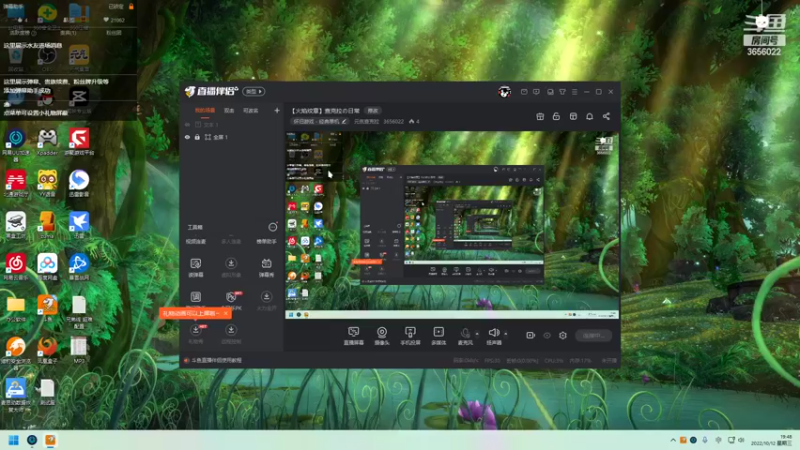Open the round blue app in the taskbar
Image resolution: width=800 pixels, height=450 pixels.
32,440
